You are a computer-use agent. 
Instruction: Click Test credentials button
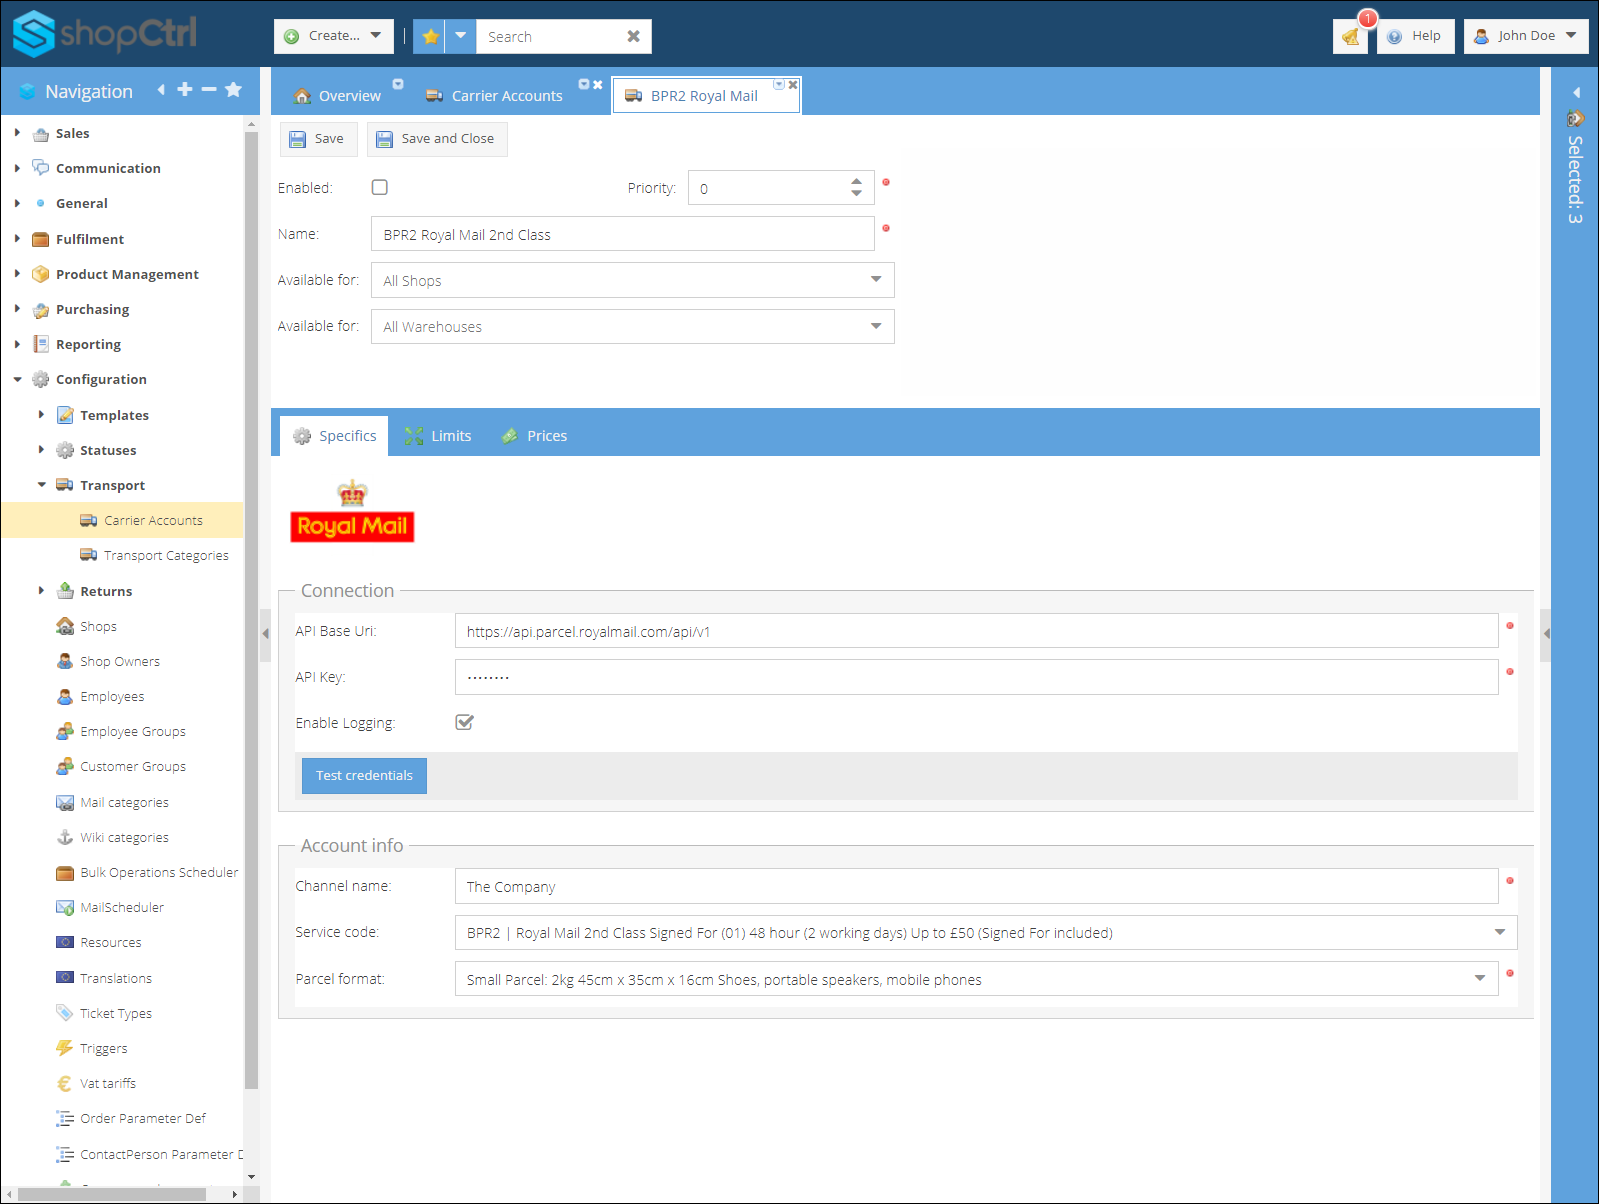364,776
